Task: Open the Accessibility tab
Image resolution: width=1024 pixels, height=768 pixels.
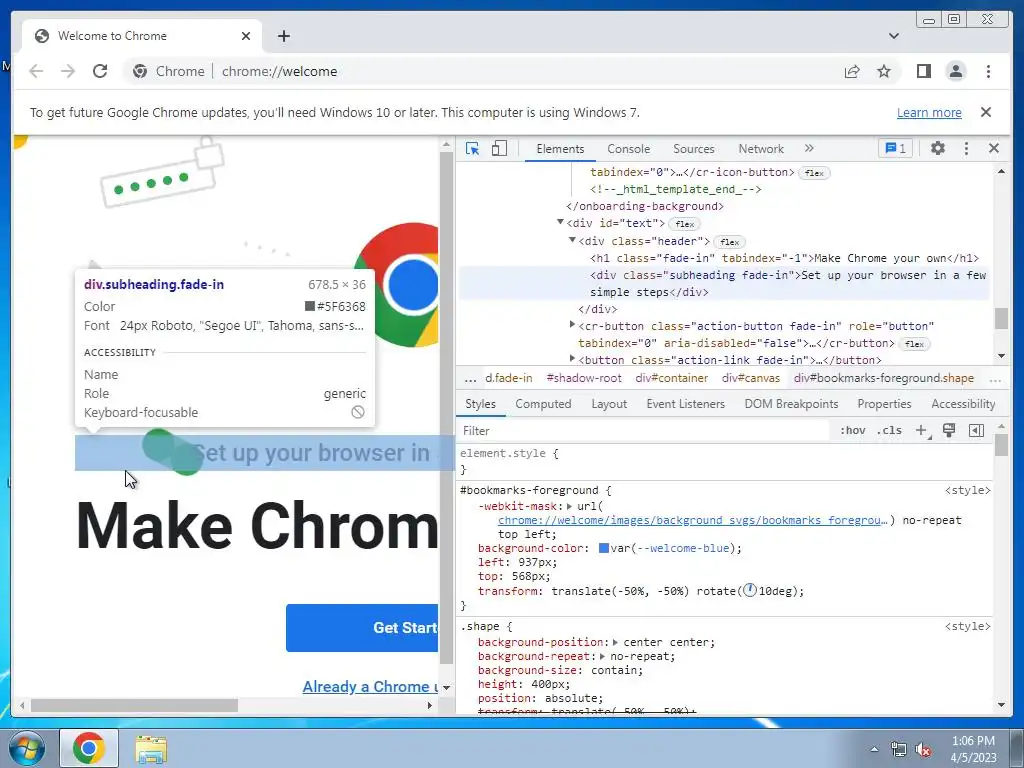Action: click(x=963, y=404)
